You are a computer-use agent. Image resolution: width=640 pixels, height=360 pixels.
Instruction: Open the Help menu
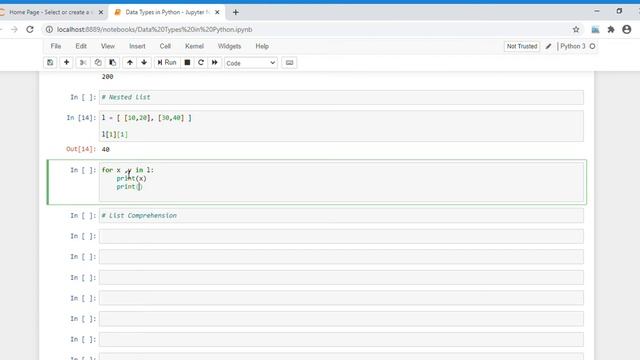(262, 46)
